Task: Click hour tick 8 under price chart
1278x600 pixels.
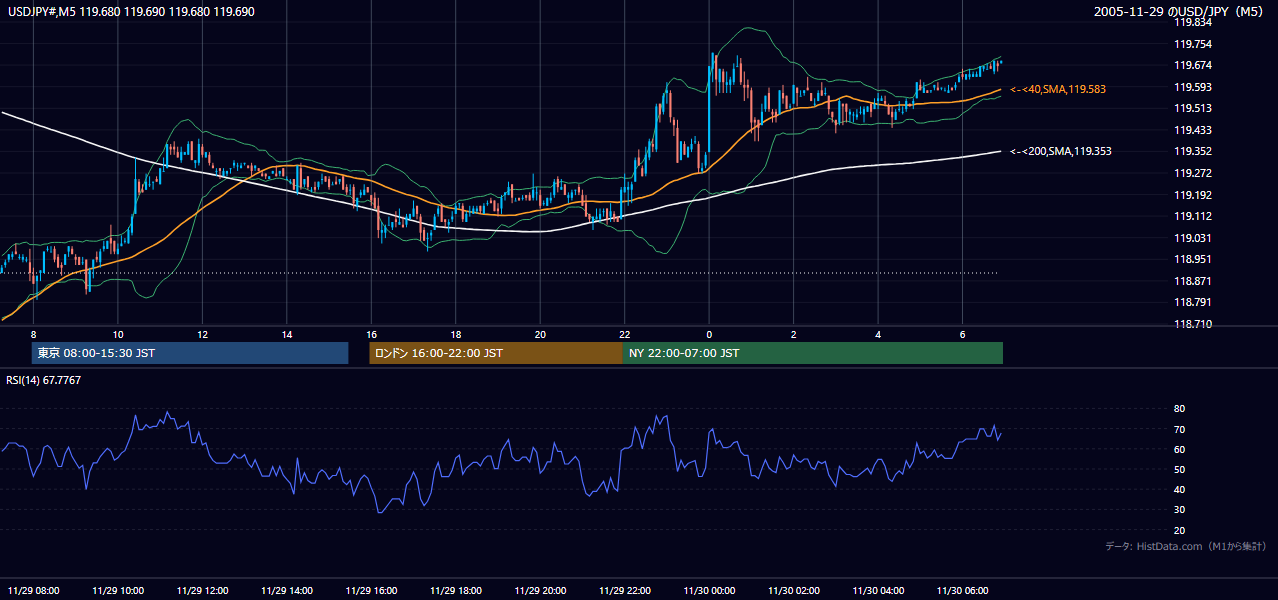Action: click(33, 334)
